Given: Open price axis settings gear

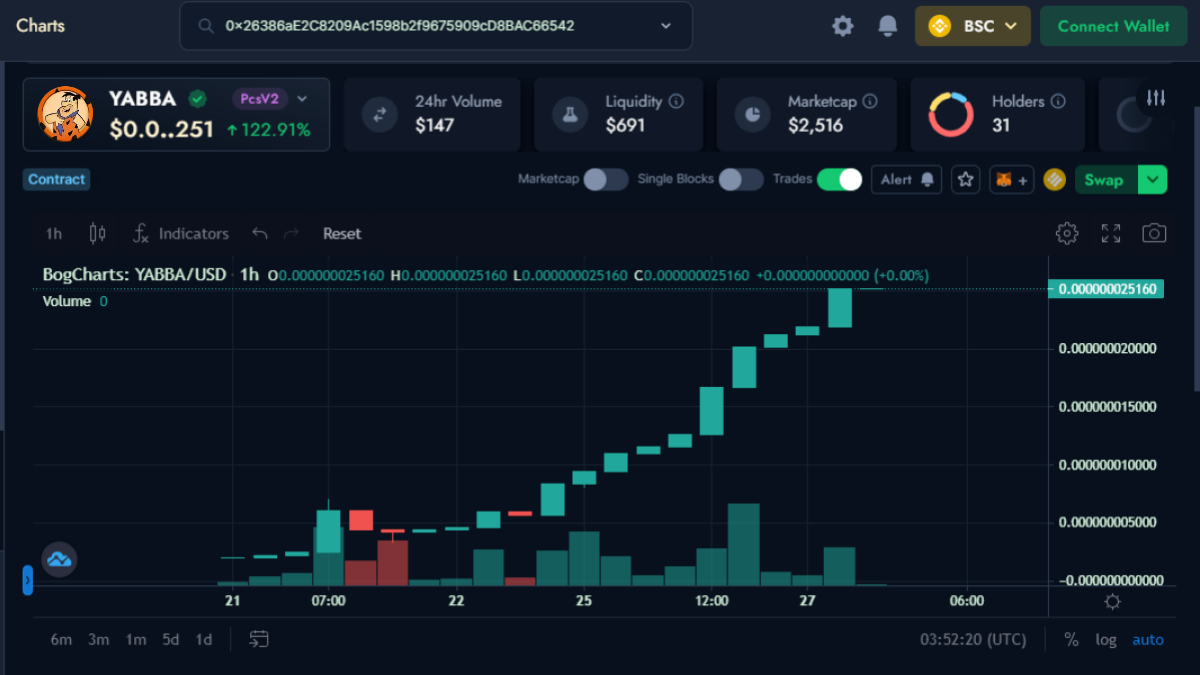Looking at the screenshot, I should (x=1112, y=601).
